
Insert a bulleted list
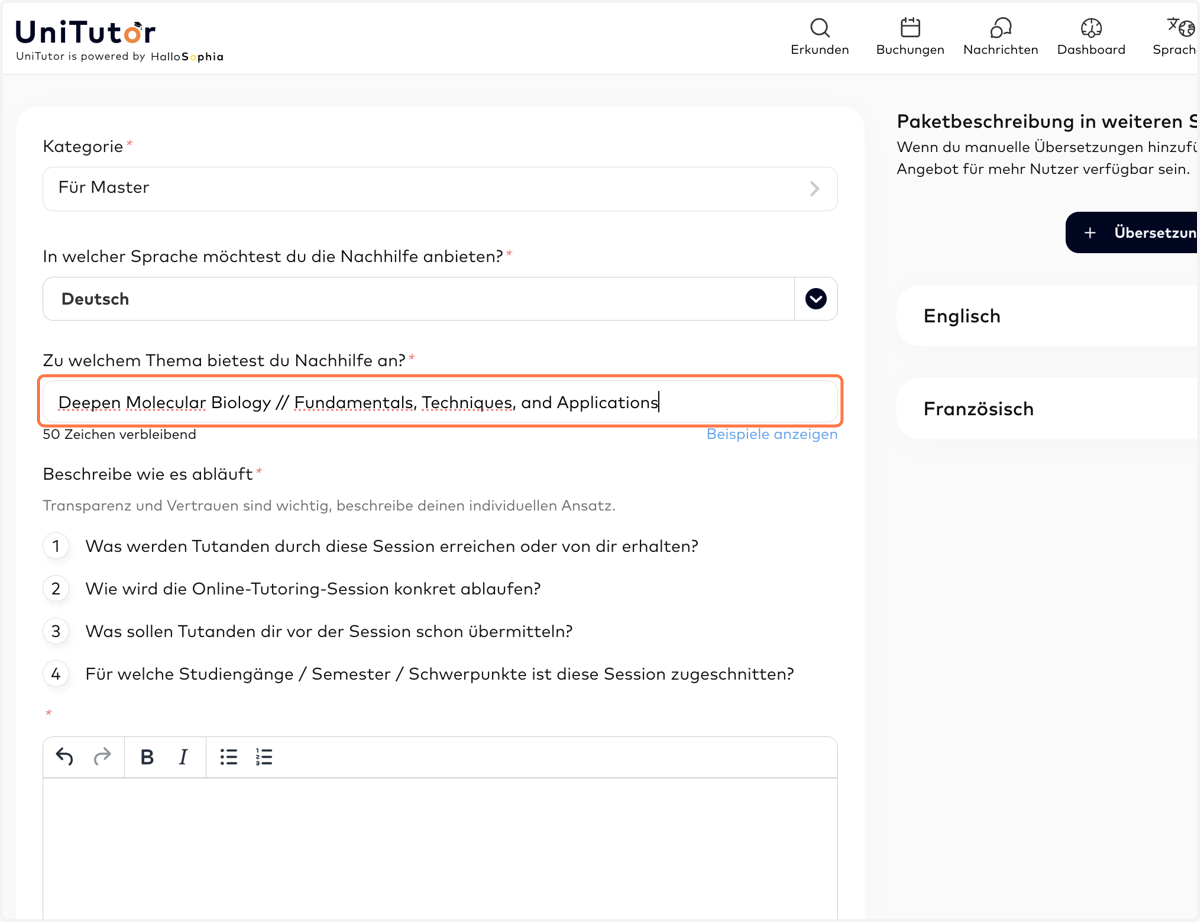229,757
